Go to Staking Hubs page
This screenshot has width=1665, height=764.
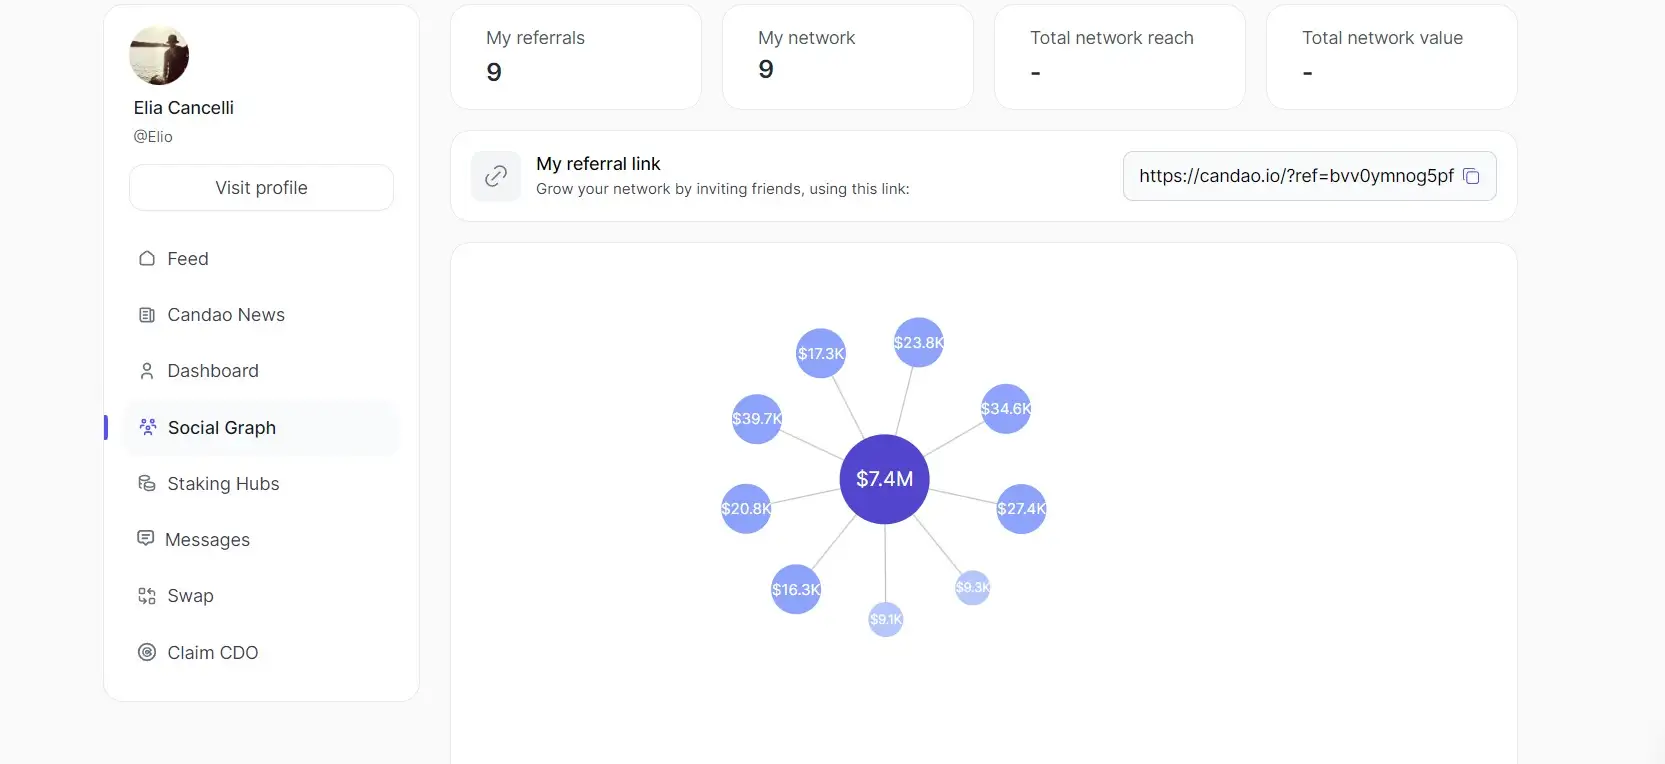[223, 484]
